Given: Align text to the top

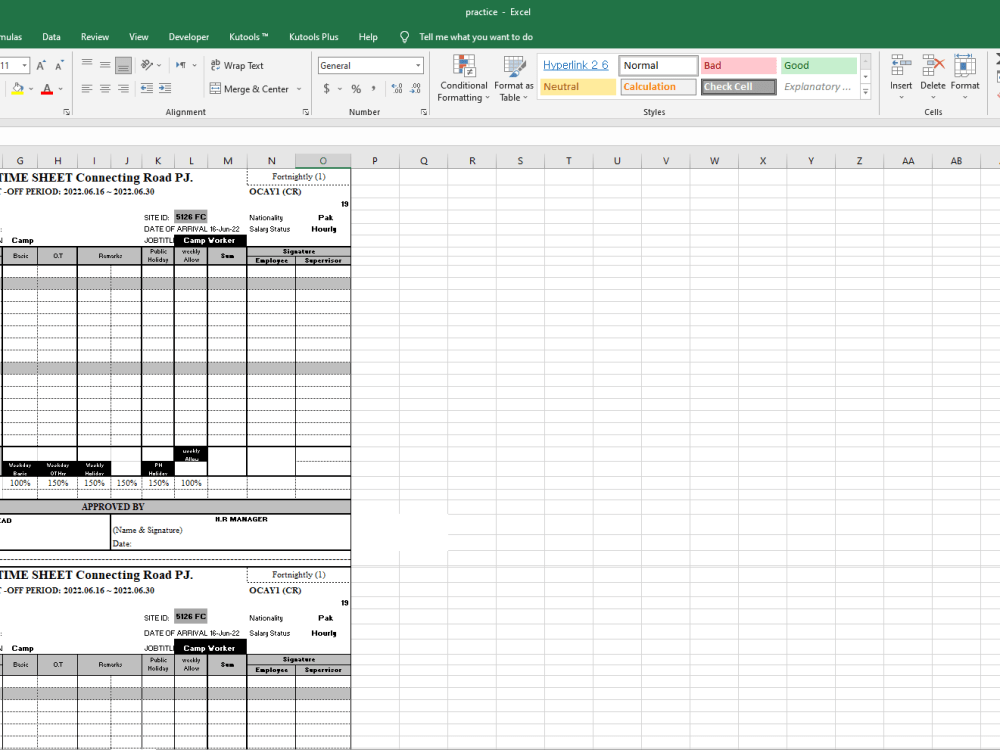Looking at the screenshot, I should pos(87,65).
